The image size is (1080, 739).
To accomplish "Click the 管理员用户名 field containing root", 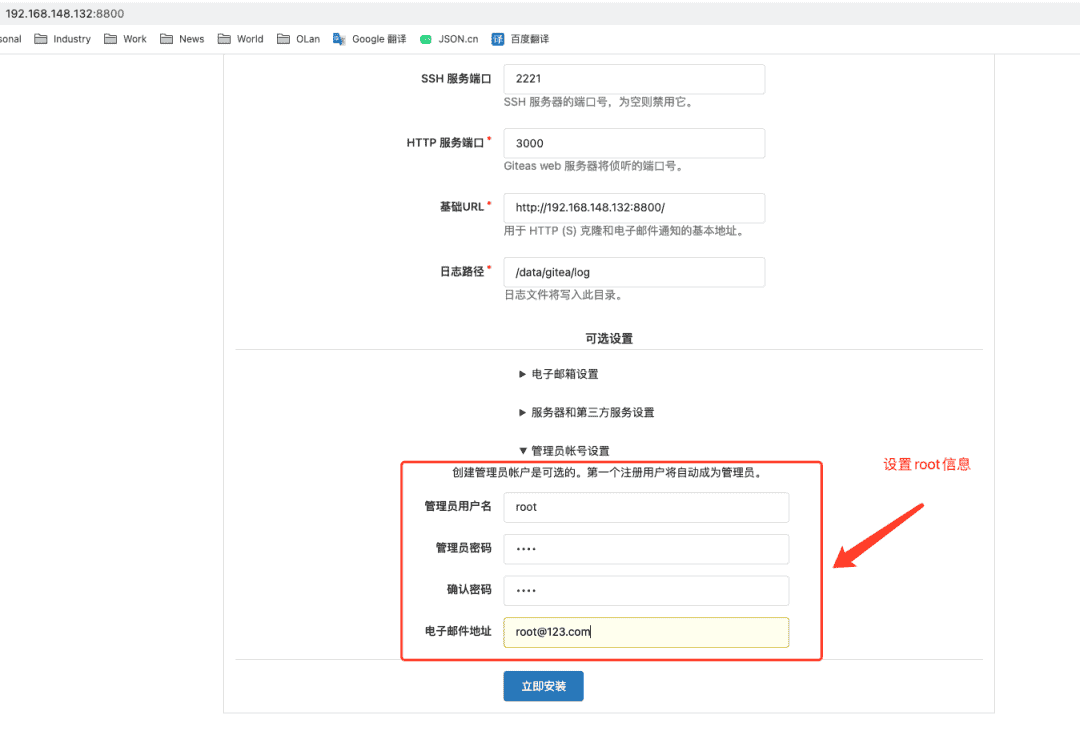I will coord(646,507).
